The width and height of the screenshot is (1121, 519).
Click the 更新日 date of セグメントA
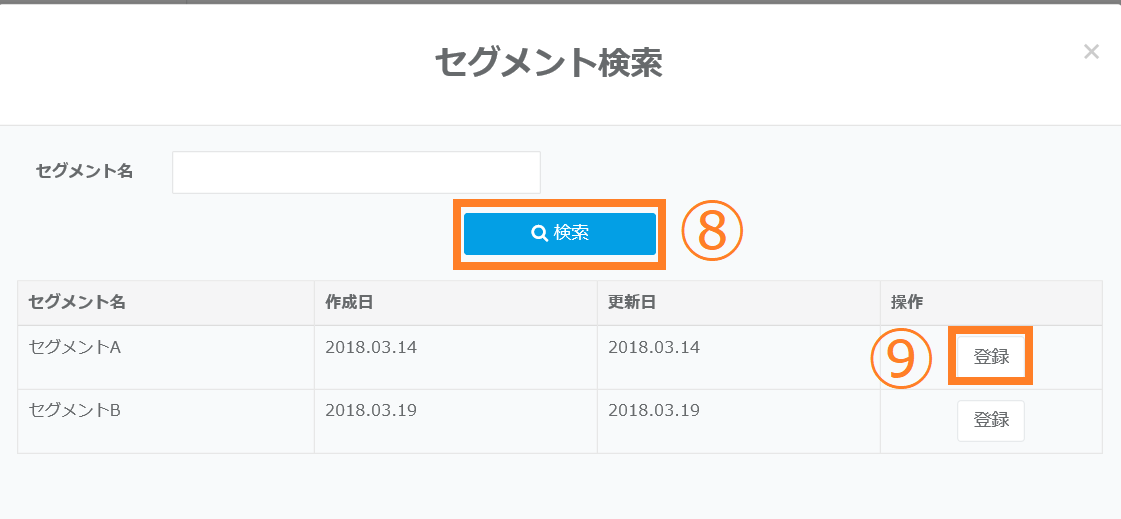coord(654,348)
